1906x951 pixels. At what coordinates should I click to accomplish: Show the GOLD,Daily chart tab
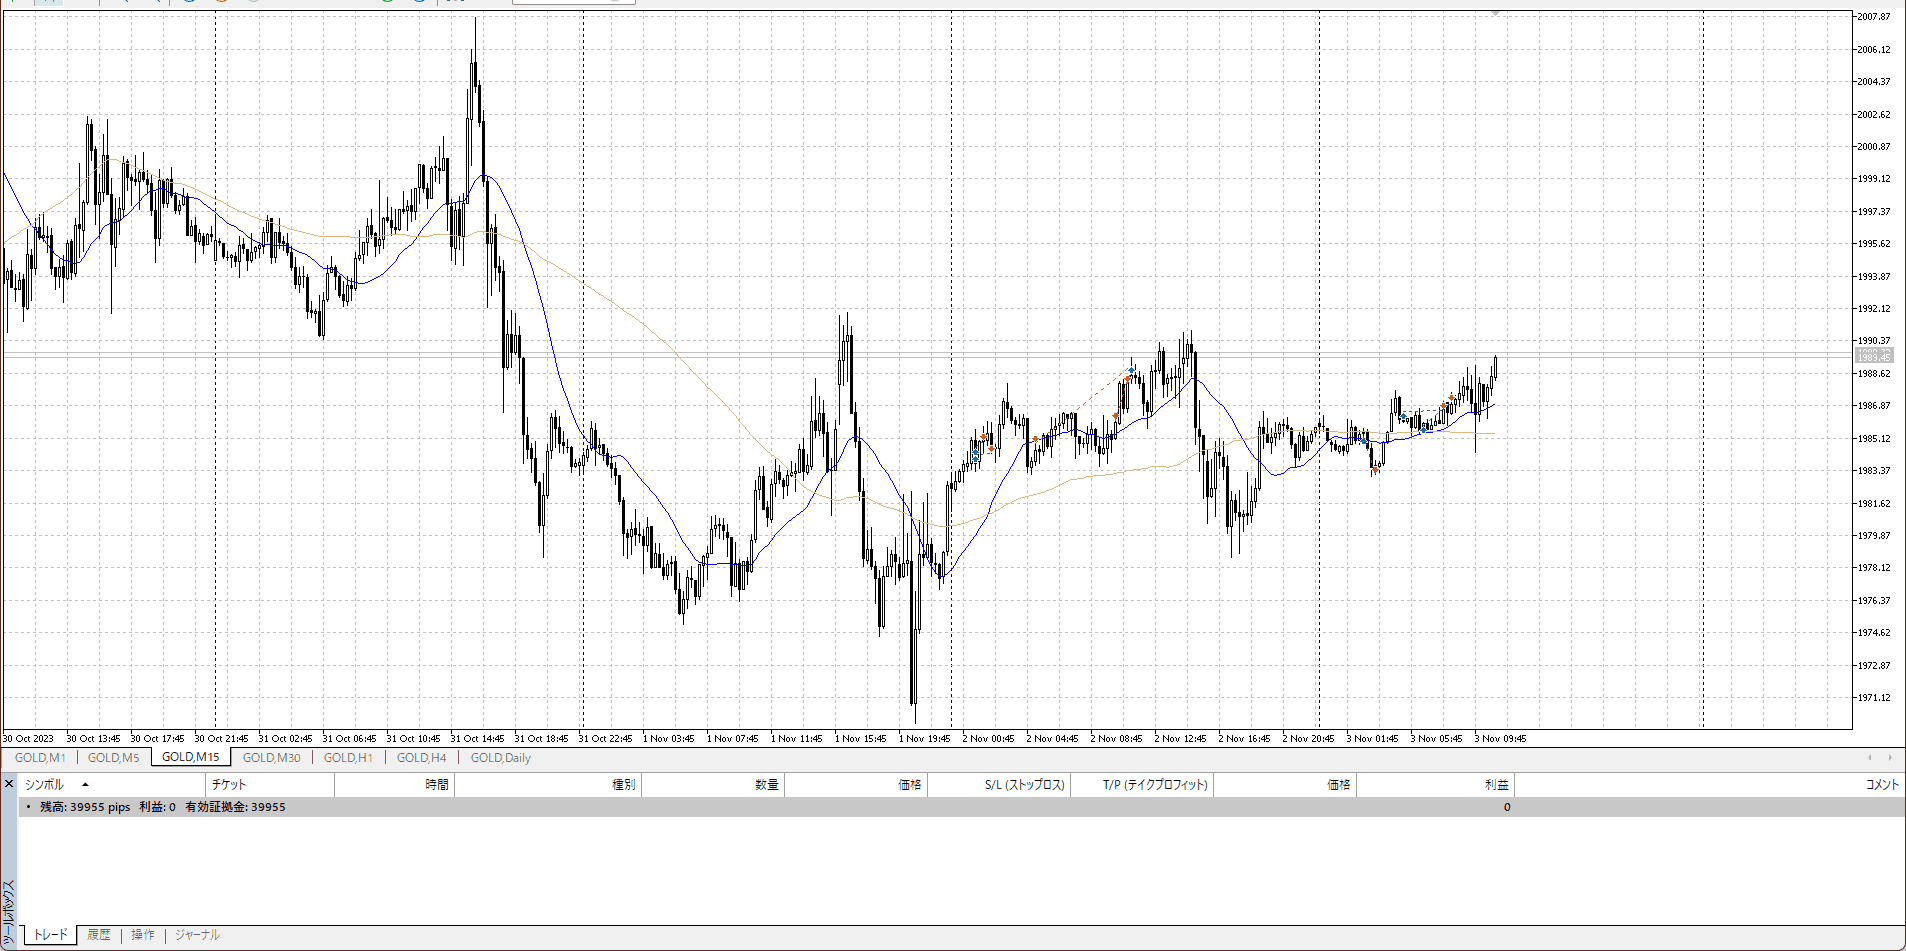tap(500, 758)
